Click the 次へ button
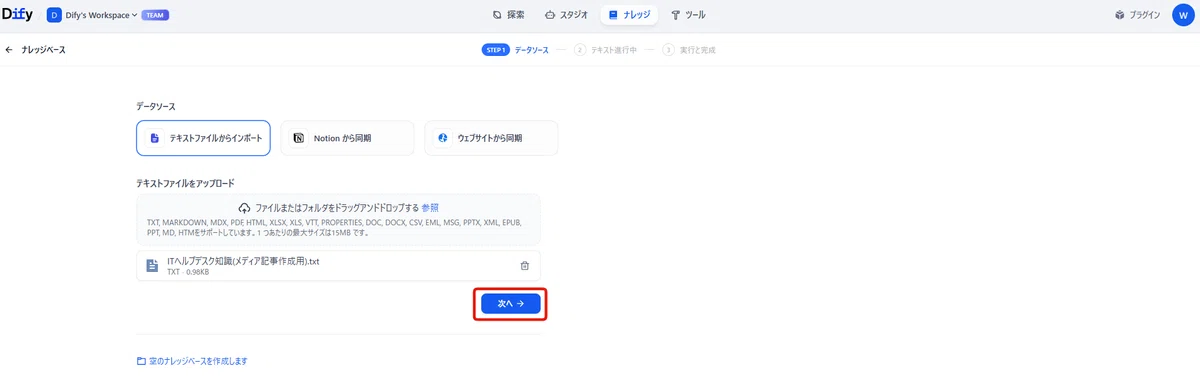Image resolution: width=1200 pixels, height=376 pixels. click(510, 302)
